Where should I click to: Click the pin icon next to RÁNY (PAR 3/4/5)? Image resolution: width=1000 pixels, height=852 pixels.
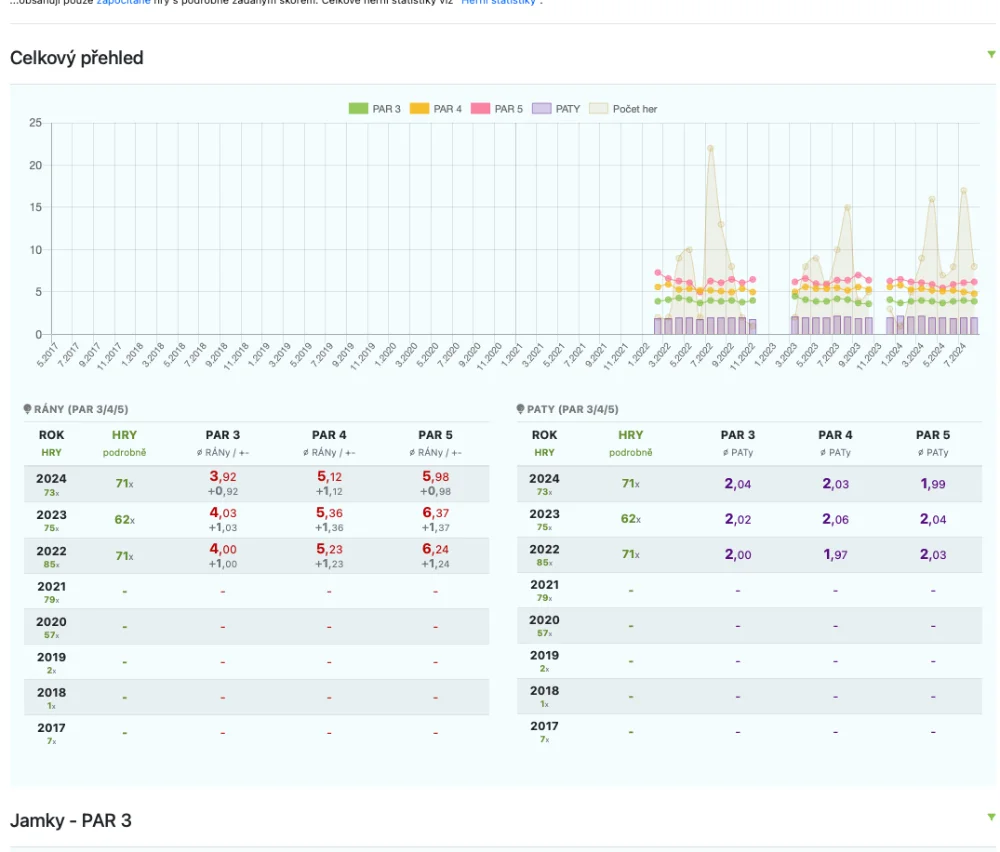click(27, 409)
